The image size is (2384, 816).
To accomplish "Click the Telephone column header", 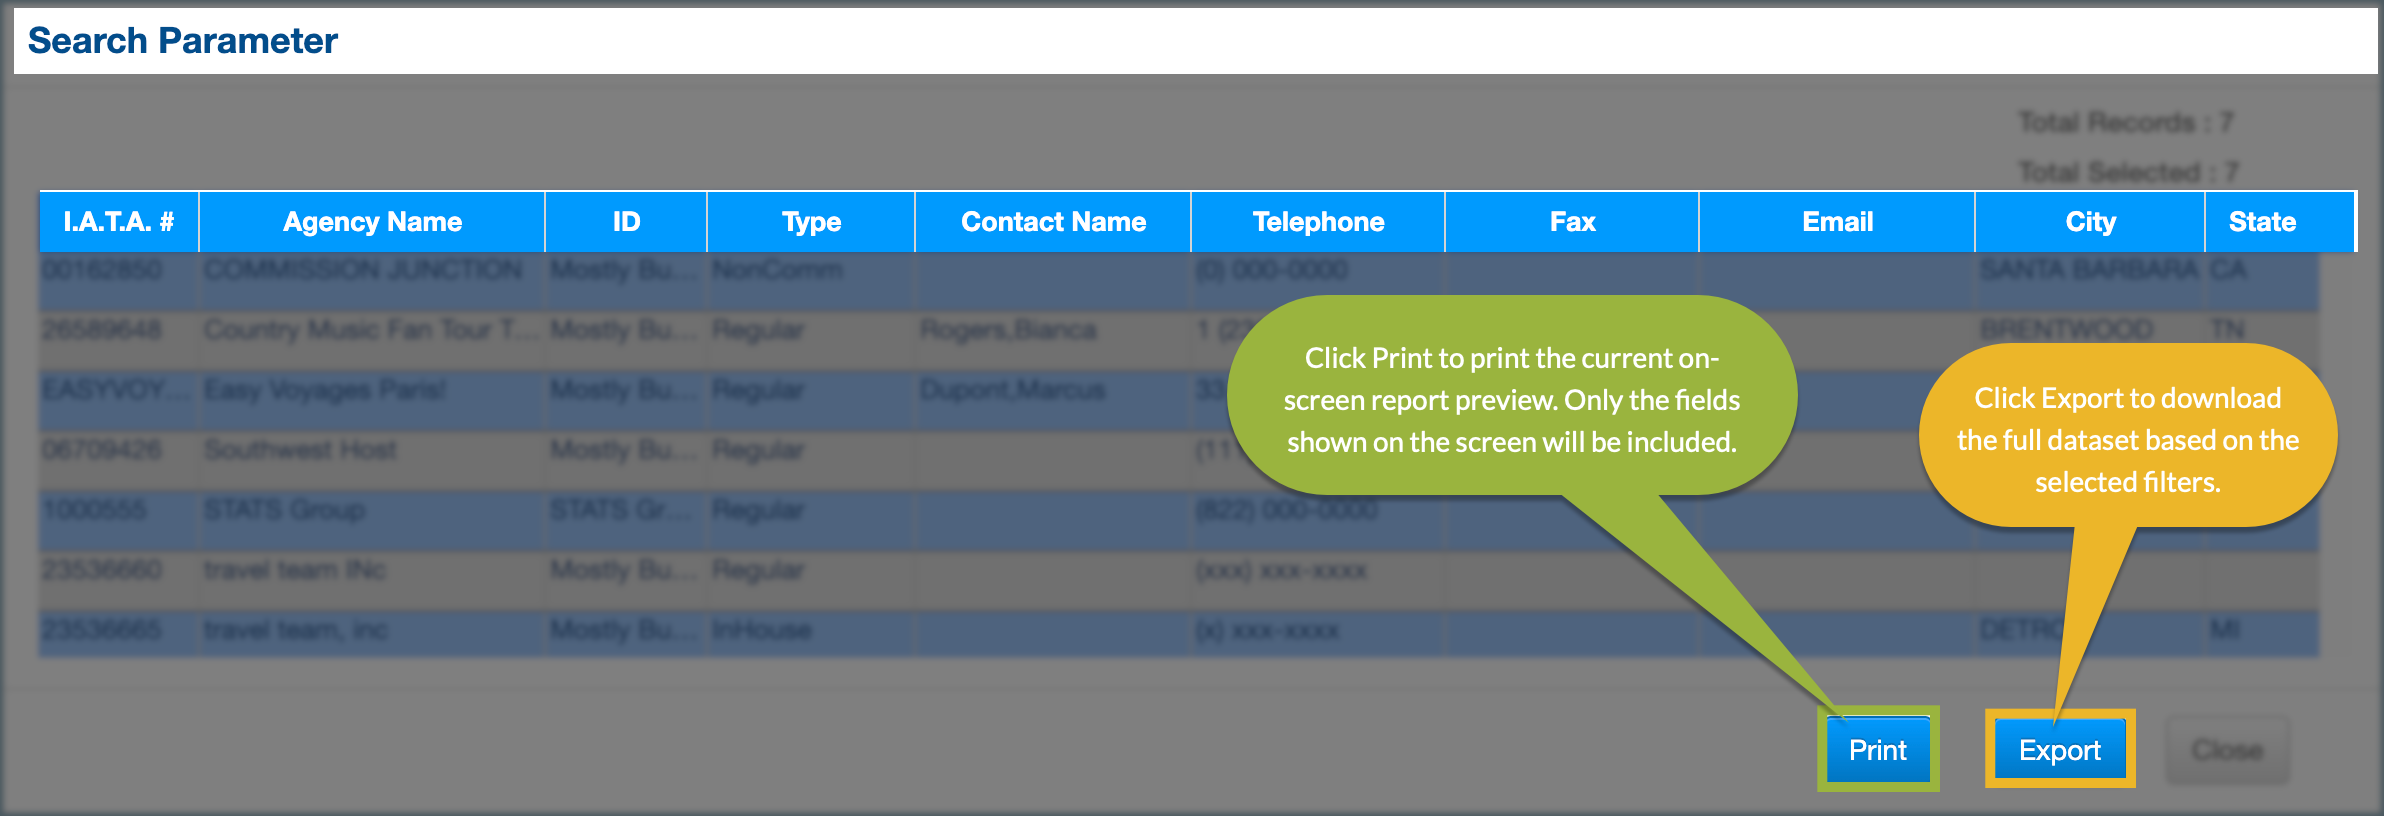I will point(1318,222).
